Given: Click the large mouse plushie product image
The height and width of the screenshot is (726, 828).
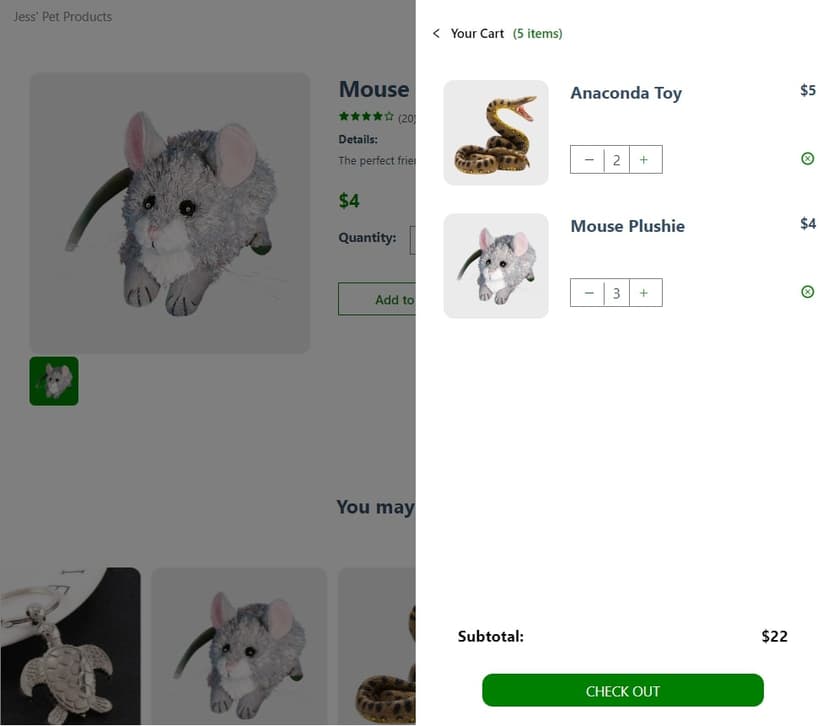Looking at the screenshot, I should [170, 212].
